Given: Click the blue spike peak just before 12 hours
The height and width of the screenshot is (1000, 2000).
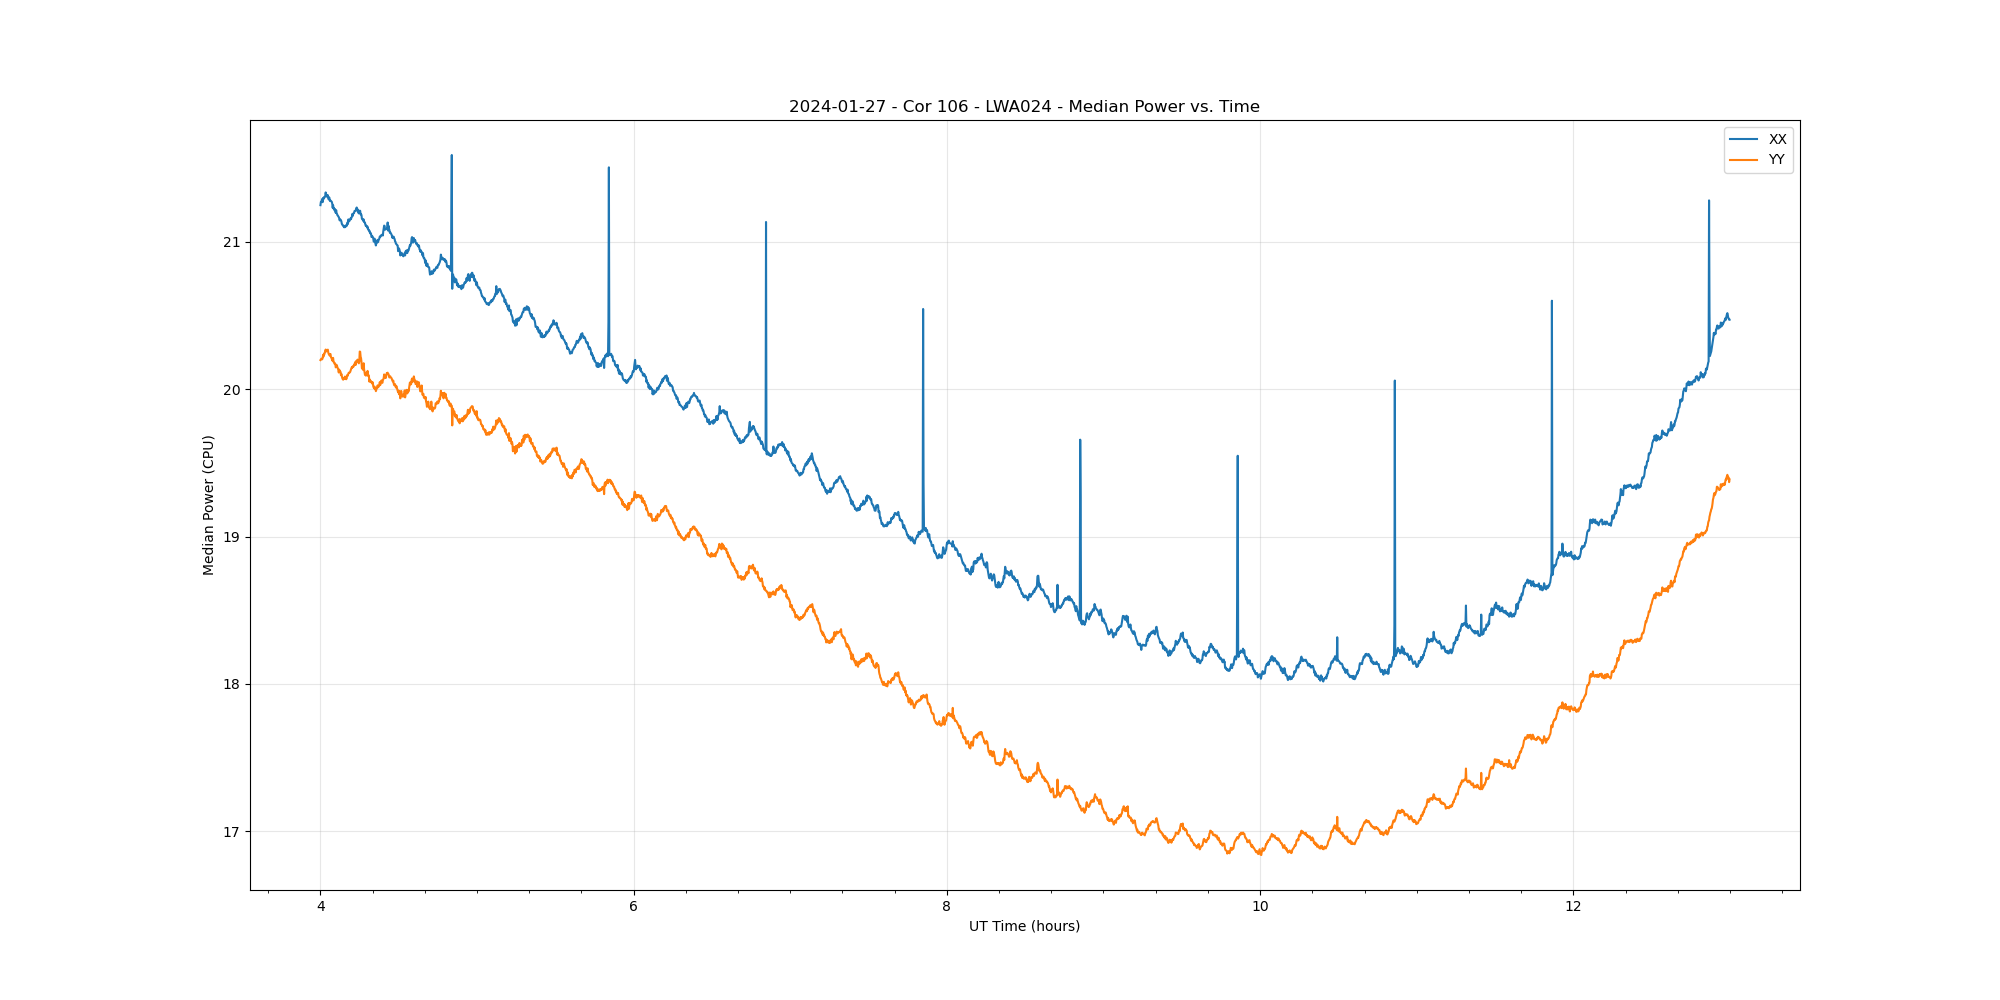Looking at the screenshot, I should pos(1551,301).
